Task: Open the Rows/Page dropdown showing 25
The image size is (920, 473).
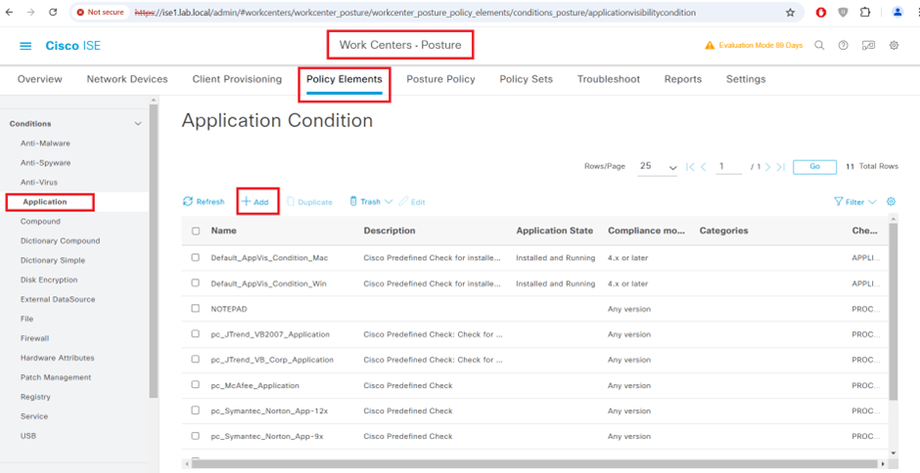Action: pos(659,167)
